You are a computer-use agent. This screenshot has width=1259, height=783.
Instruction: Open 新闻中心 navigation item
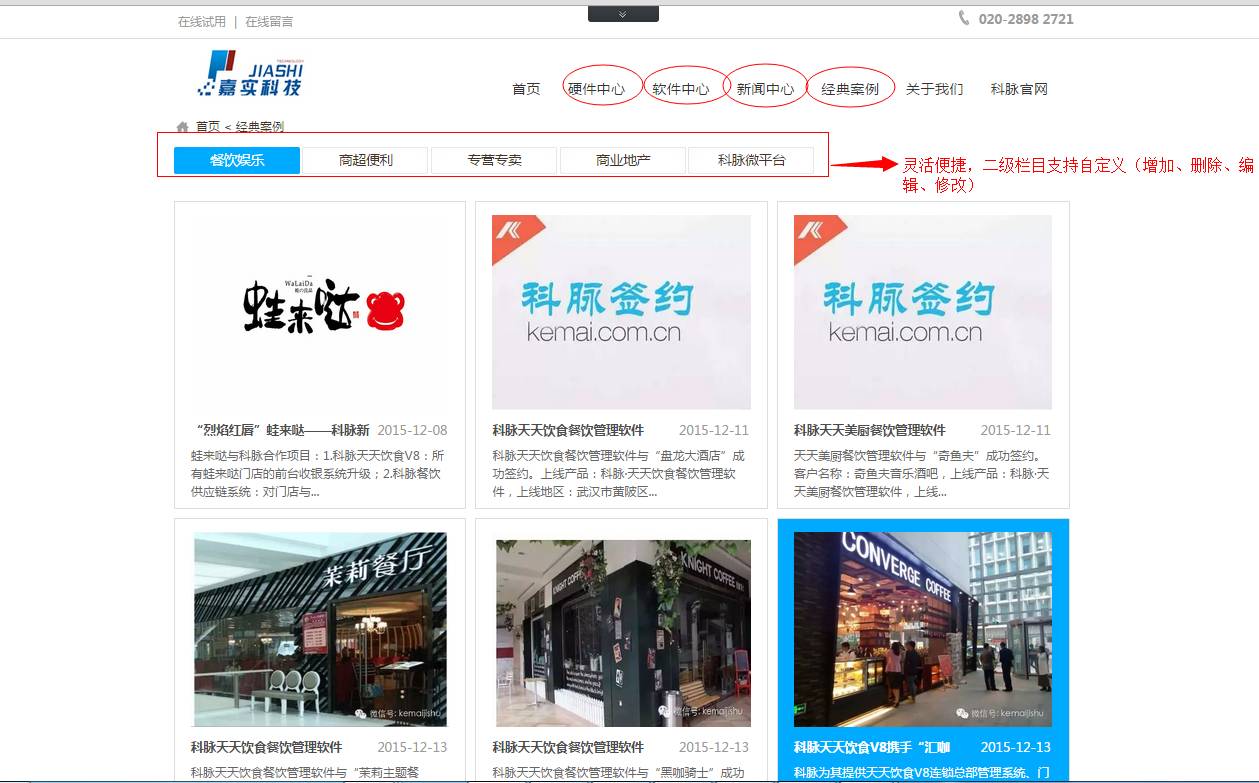pos(765,89)
